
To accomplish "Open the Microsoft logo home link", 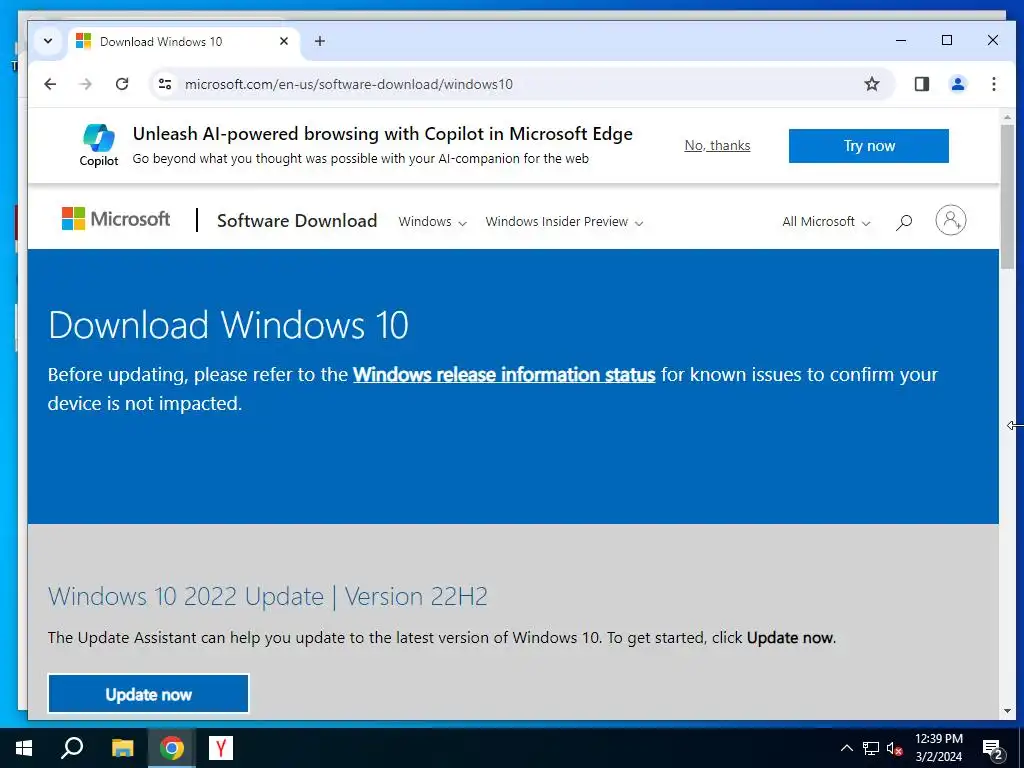I will tap(116, 219).
